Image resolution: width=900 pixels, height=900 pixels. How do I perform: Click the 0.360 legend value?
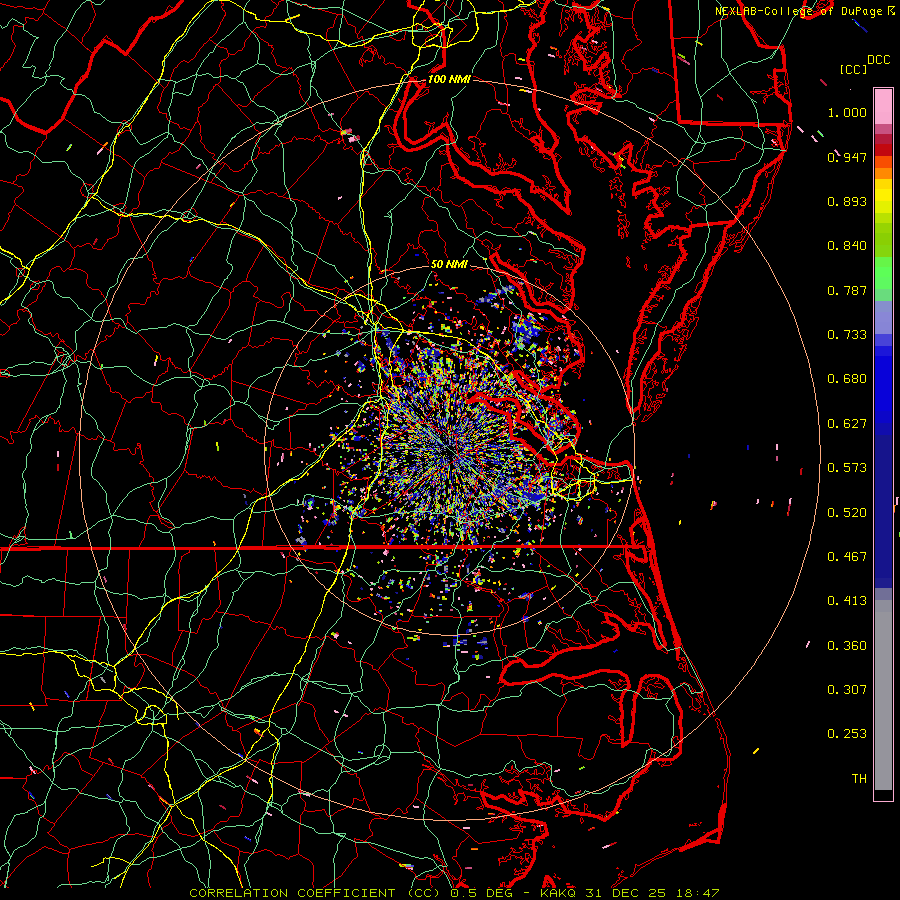click(847, 646)
